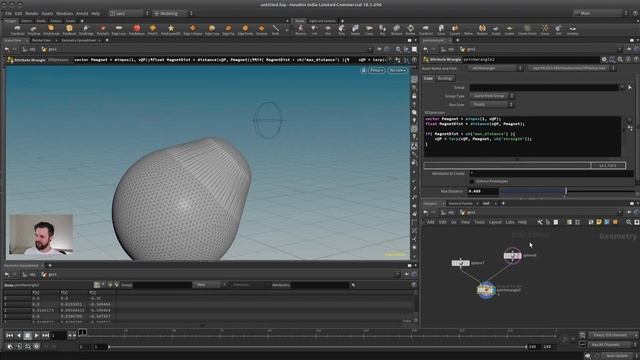The image size is (640, 360).
Task: Select the PolyFill shelf tool
Action: point(153,29)
